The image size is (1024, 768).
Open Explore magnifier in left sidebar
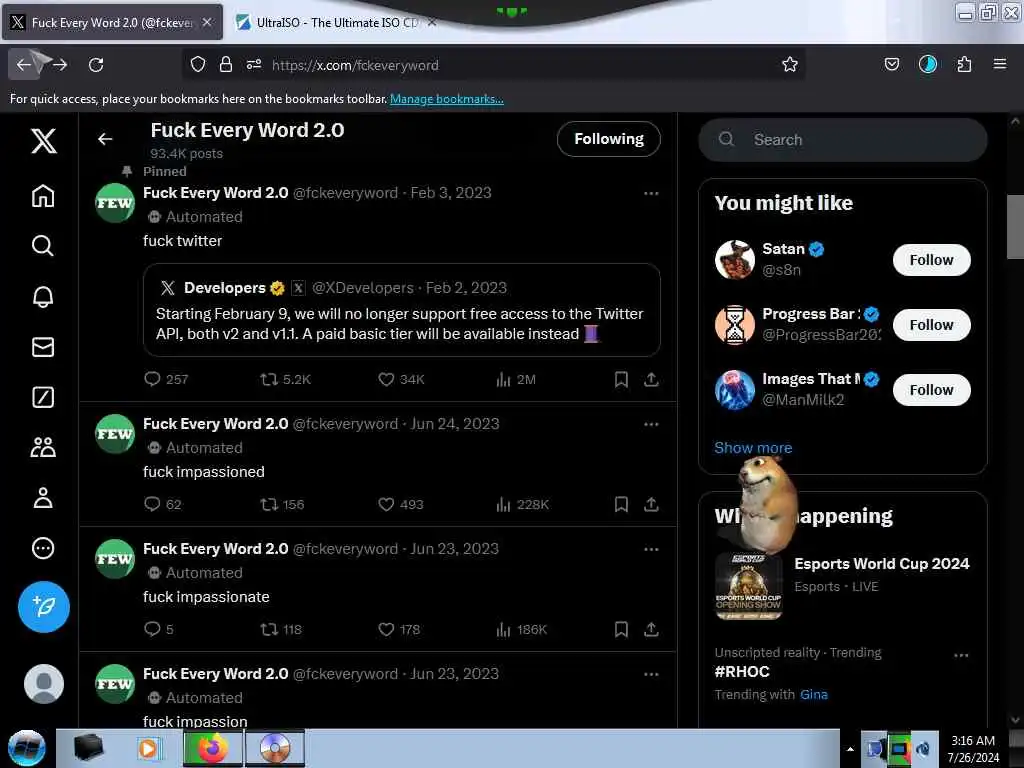click(x=43, y=246)
